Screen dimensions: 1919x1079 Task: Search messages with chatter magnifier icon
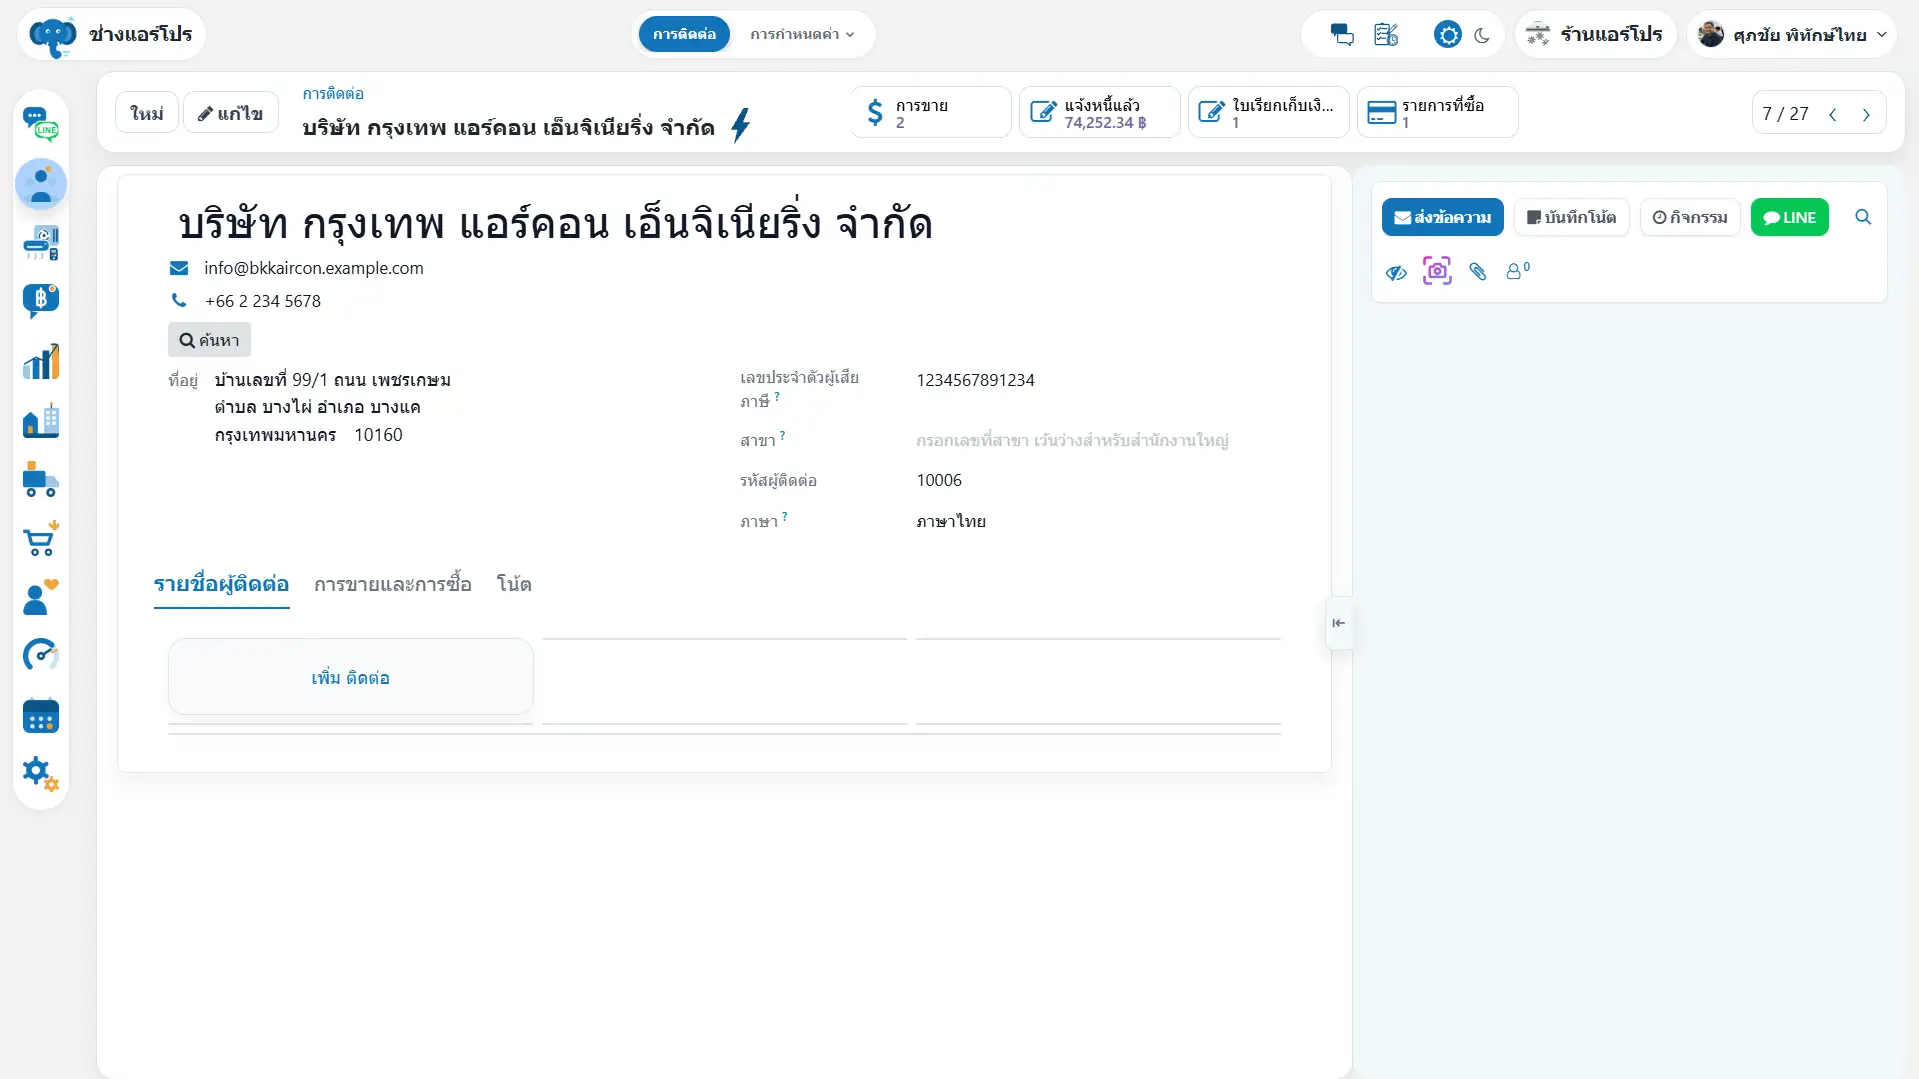(x=1863, y=217)
